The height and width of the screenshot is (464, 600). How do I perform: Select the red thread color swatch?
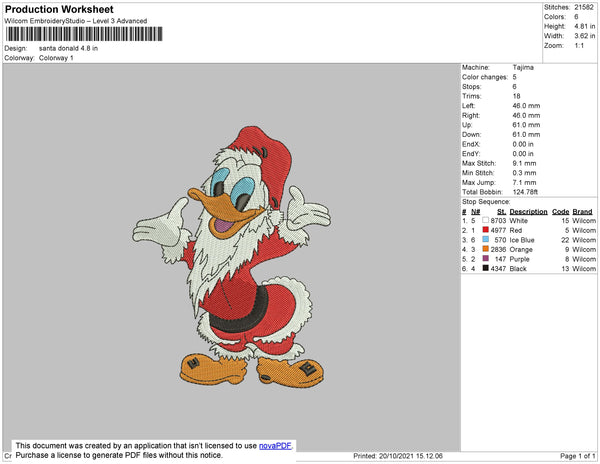click(x=486, y=230)
